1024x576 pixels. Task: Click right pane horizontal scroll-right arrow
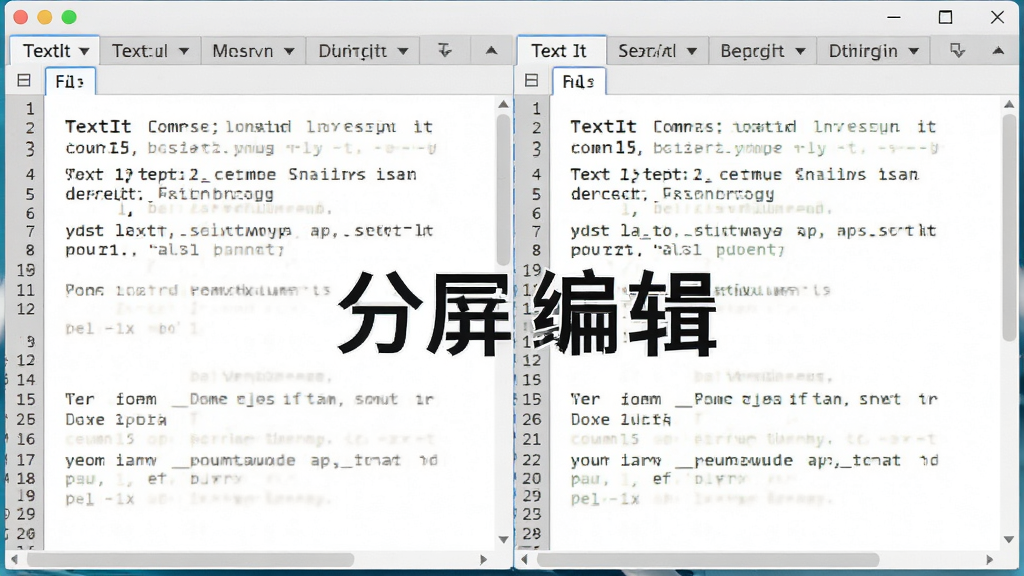coord(989,560)
